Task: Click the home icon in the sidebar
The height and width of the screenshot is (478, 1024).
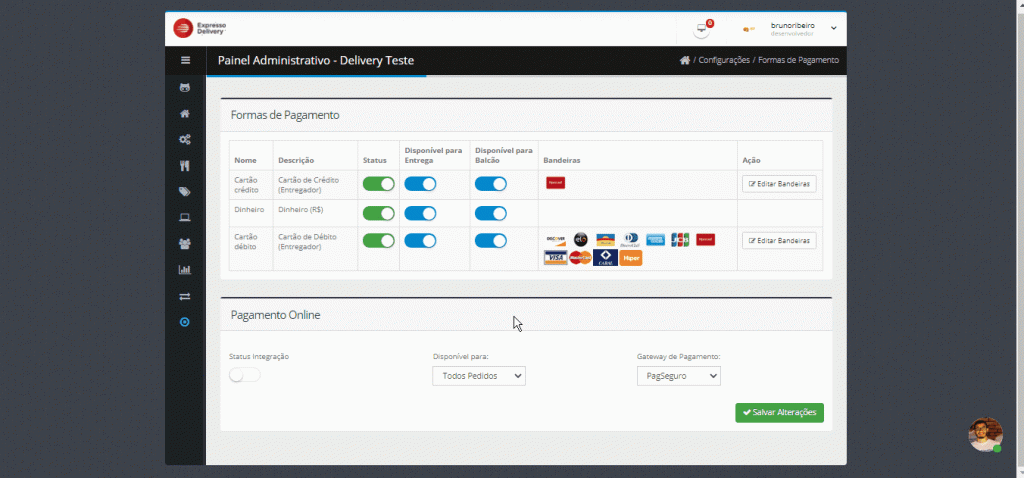Action: pyautogui.click(x=185, y=114)
